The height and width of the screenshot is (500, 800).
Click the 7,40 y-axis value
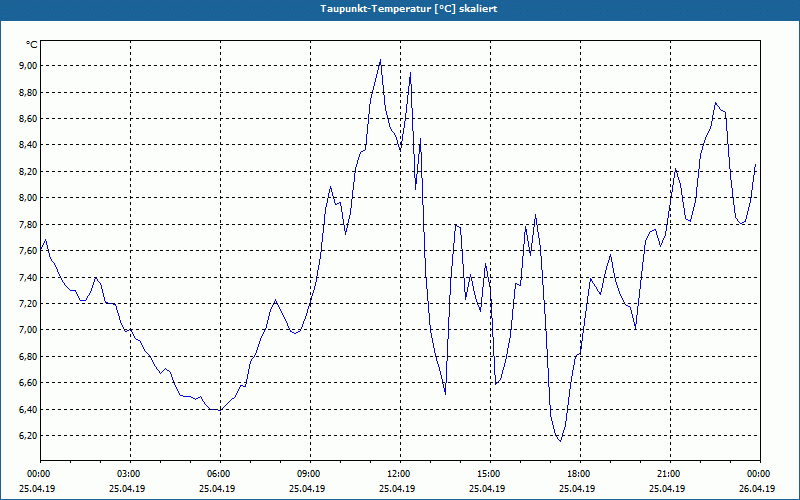pos(29,278)
